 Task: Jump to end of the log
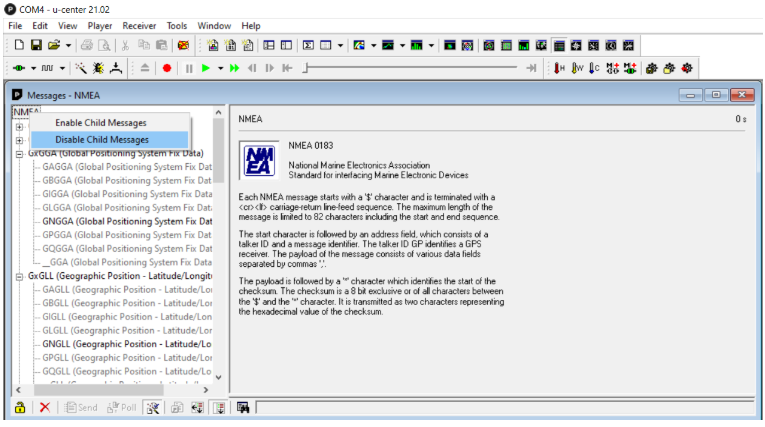[531, 68]
